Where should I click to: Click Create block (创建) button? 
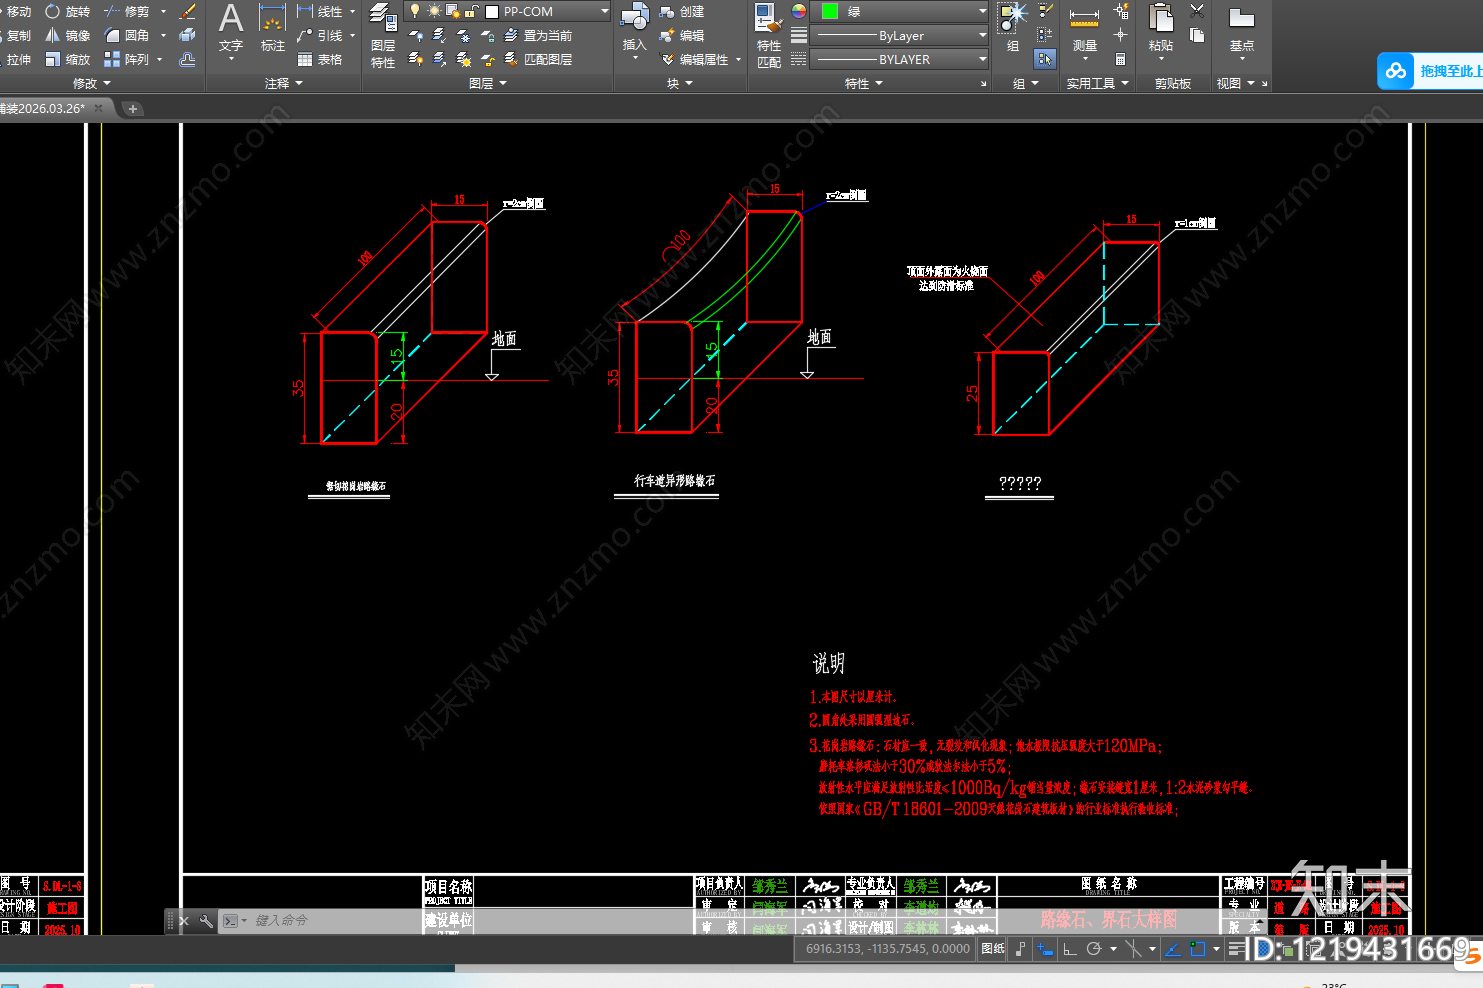coord(682,12)
